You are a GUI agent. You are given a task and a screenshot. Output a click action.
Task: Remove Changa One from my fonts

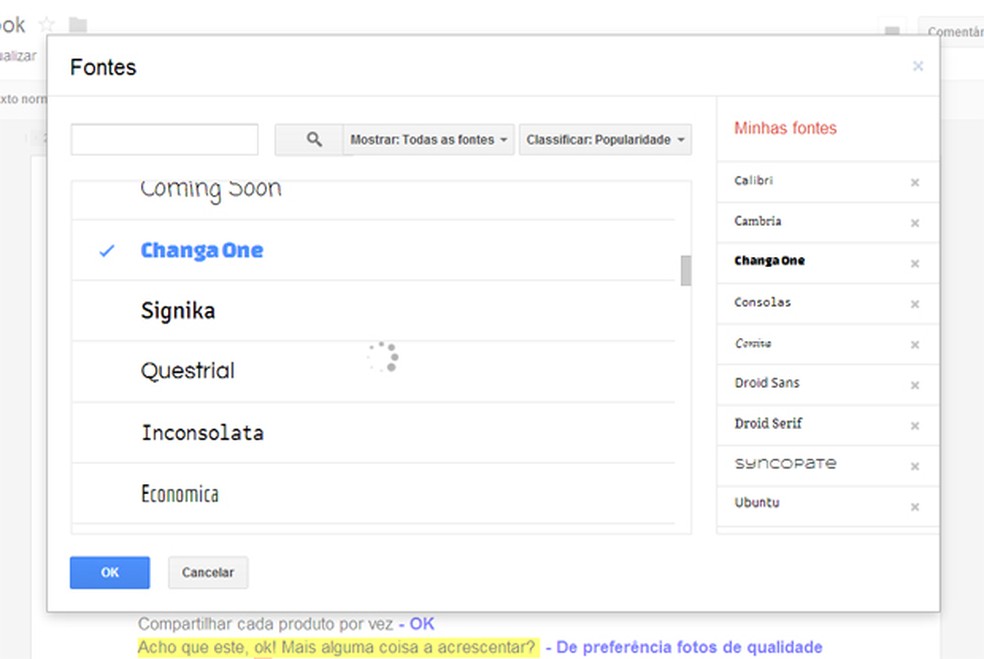click(x=914, y=264)
